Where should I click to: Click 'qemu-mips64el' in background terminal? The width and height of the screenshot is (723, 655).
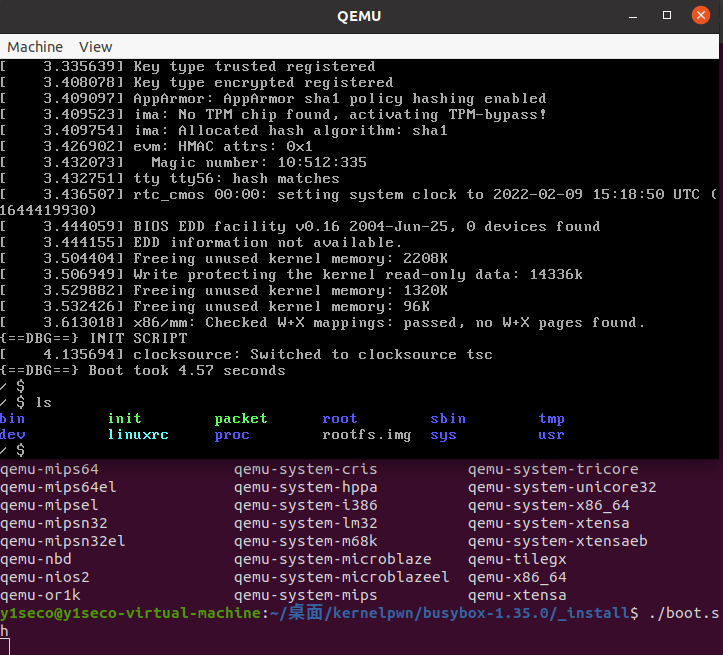tap(58, 487)
